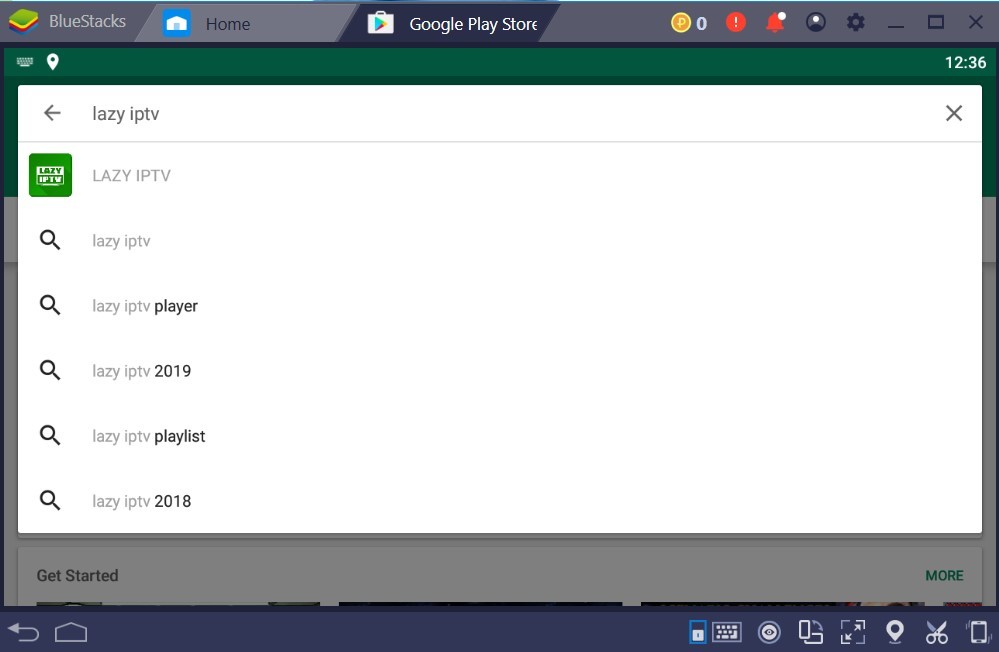Screen dimensions: 999x652
Task: Select the 'LAZY IPTV' app suggestion
Action: point(500,175)
